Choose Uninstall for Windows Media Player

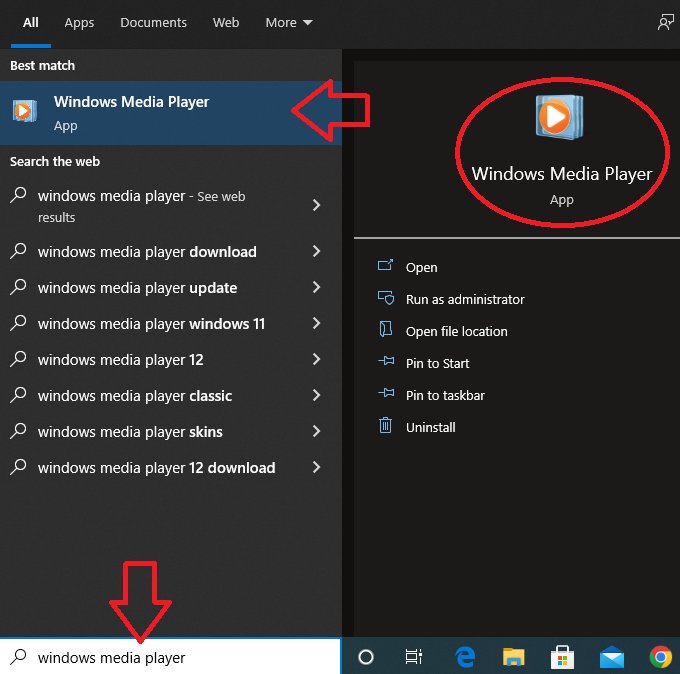(x=430, y=428)
